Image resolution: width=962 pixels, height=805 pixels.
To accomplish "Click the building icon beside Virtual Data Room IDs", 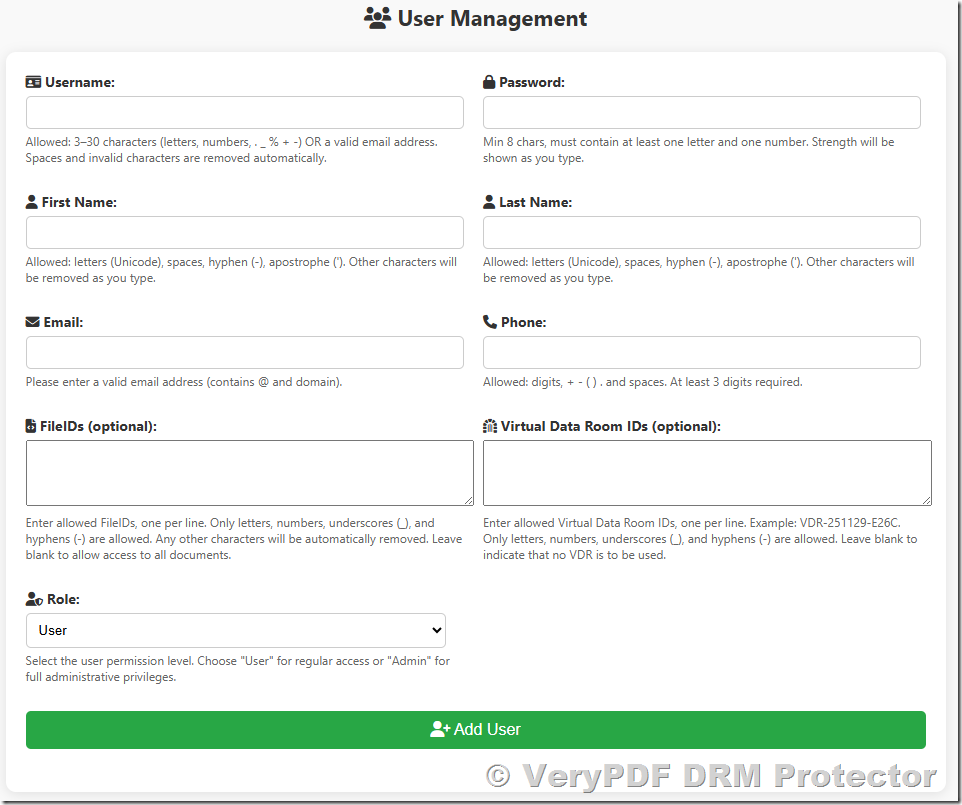I will point(489,426).
